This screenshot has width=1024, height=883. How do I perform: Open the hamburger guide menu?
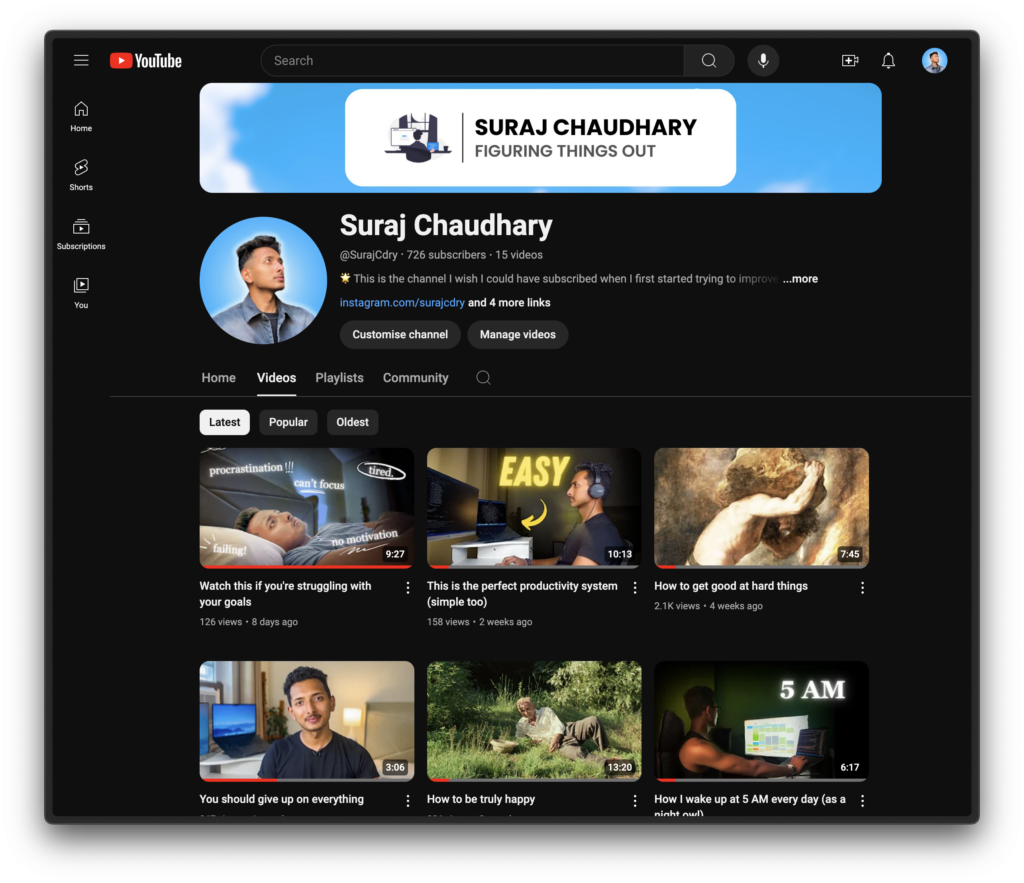pos(81,61)
